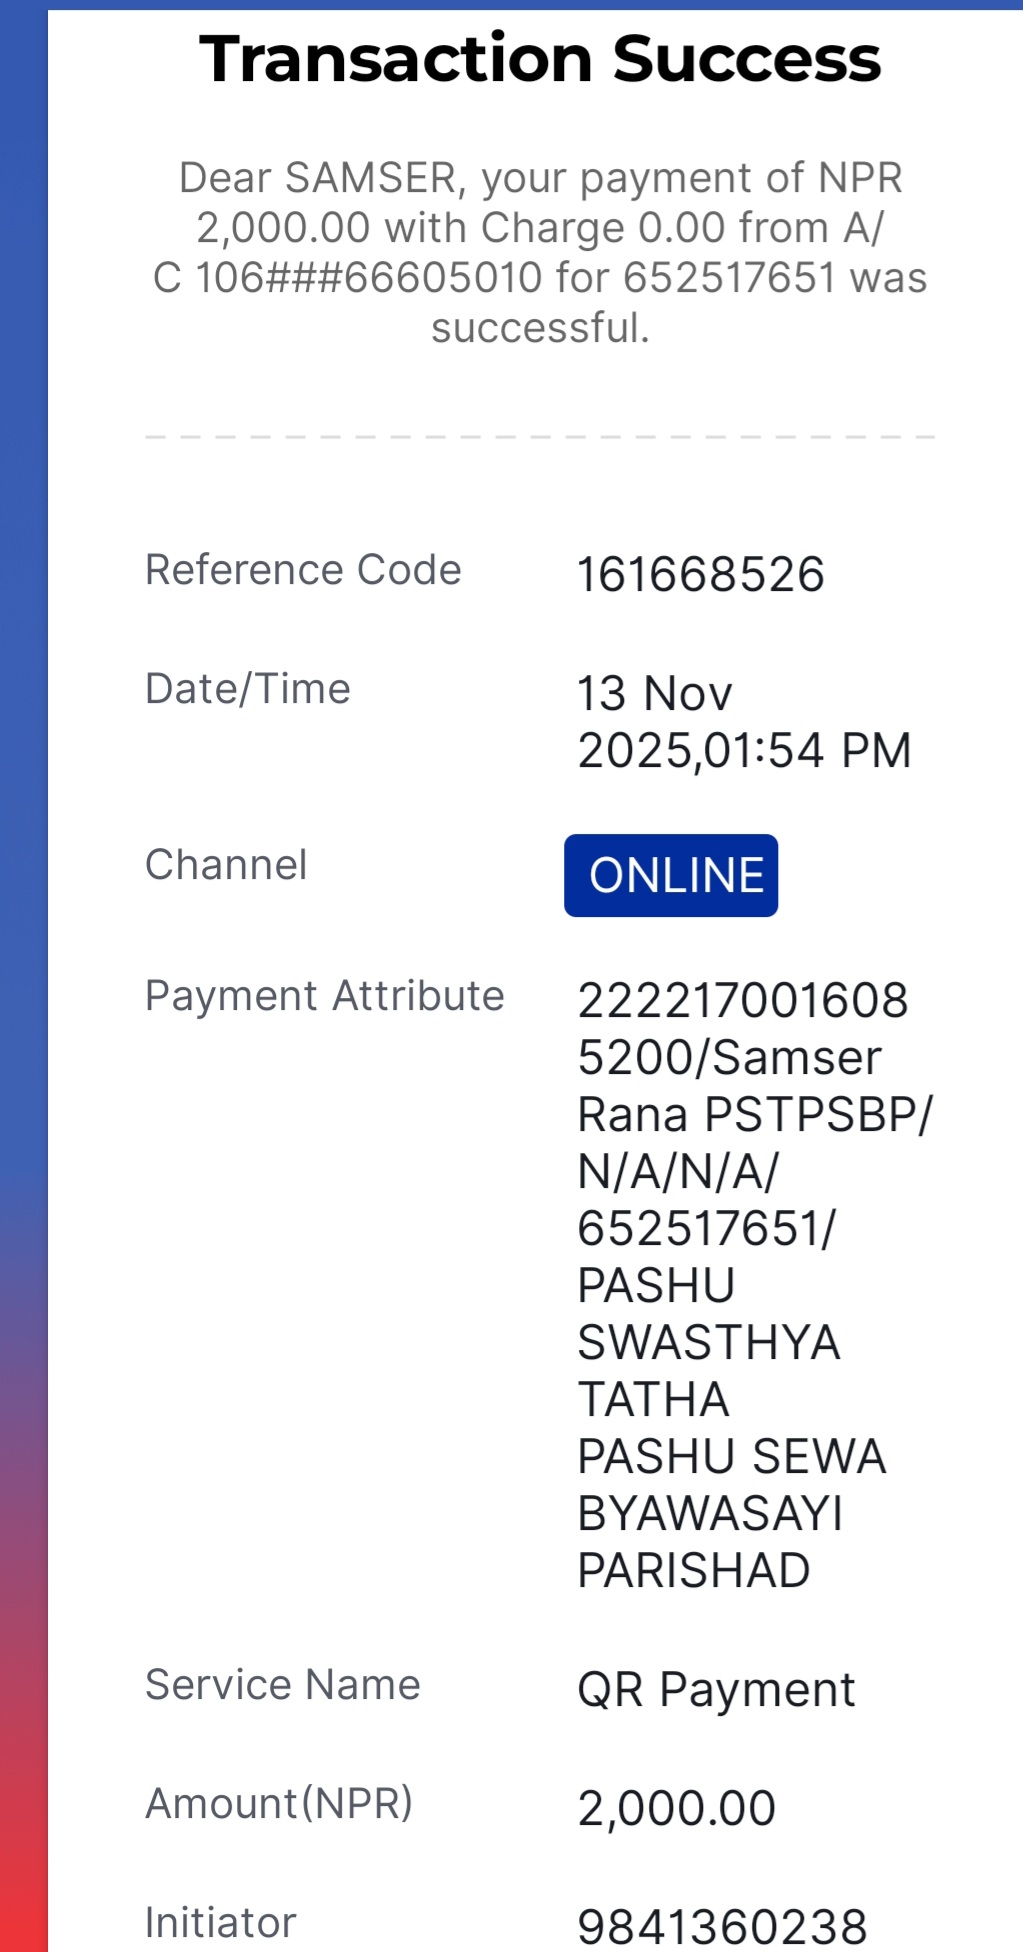Tap the Samser Rana PSTPSBP text
The height and width of the screenshot is (1952, 1023).
click(755, 1087)
